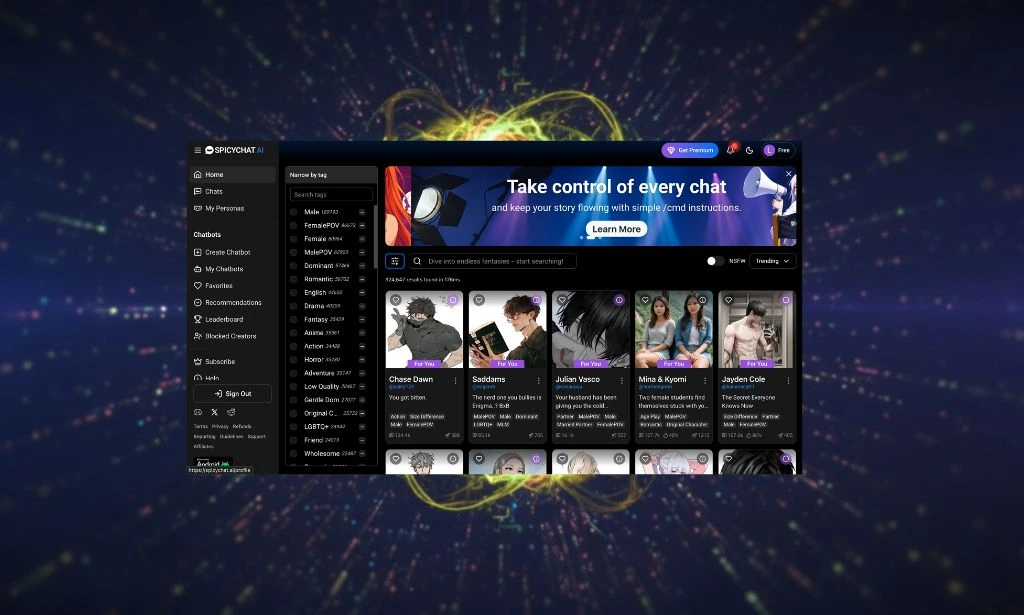Switch theme with the moon icon

pos(749,150)
